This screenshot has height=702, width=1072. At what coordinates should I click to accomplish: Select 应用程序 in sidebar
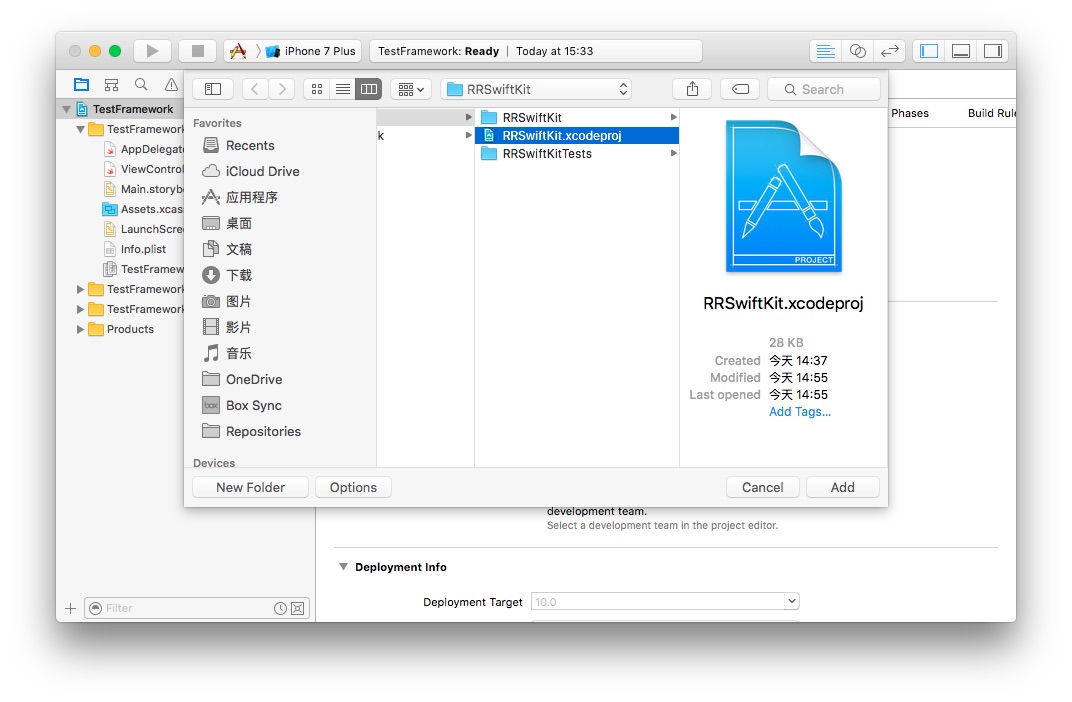click(281, 198)
